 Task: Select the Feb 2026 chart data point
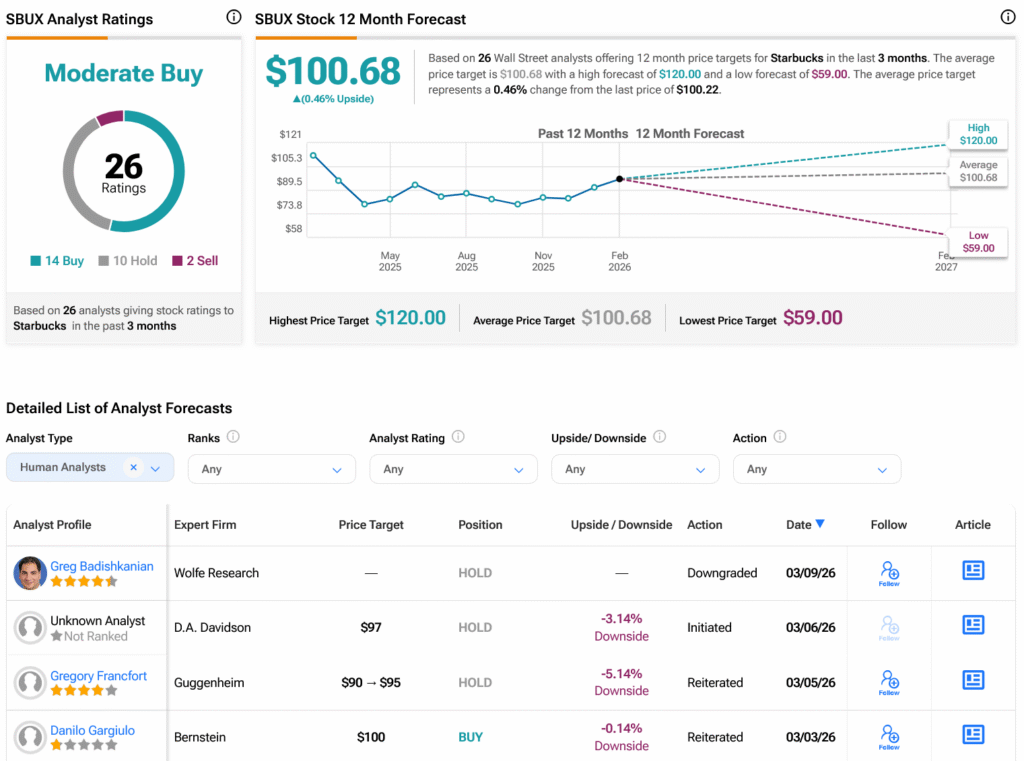click(620, 178)
